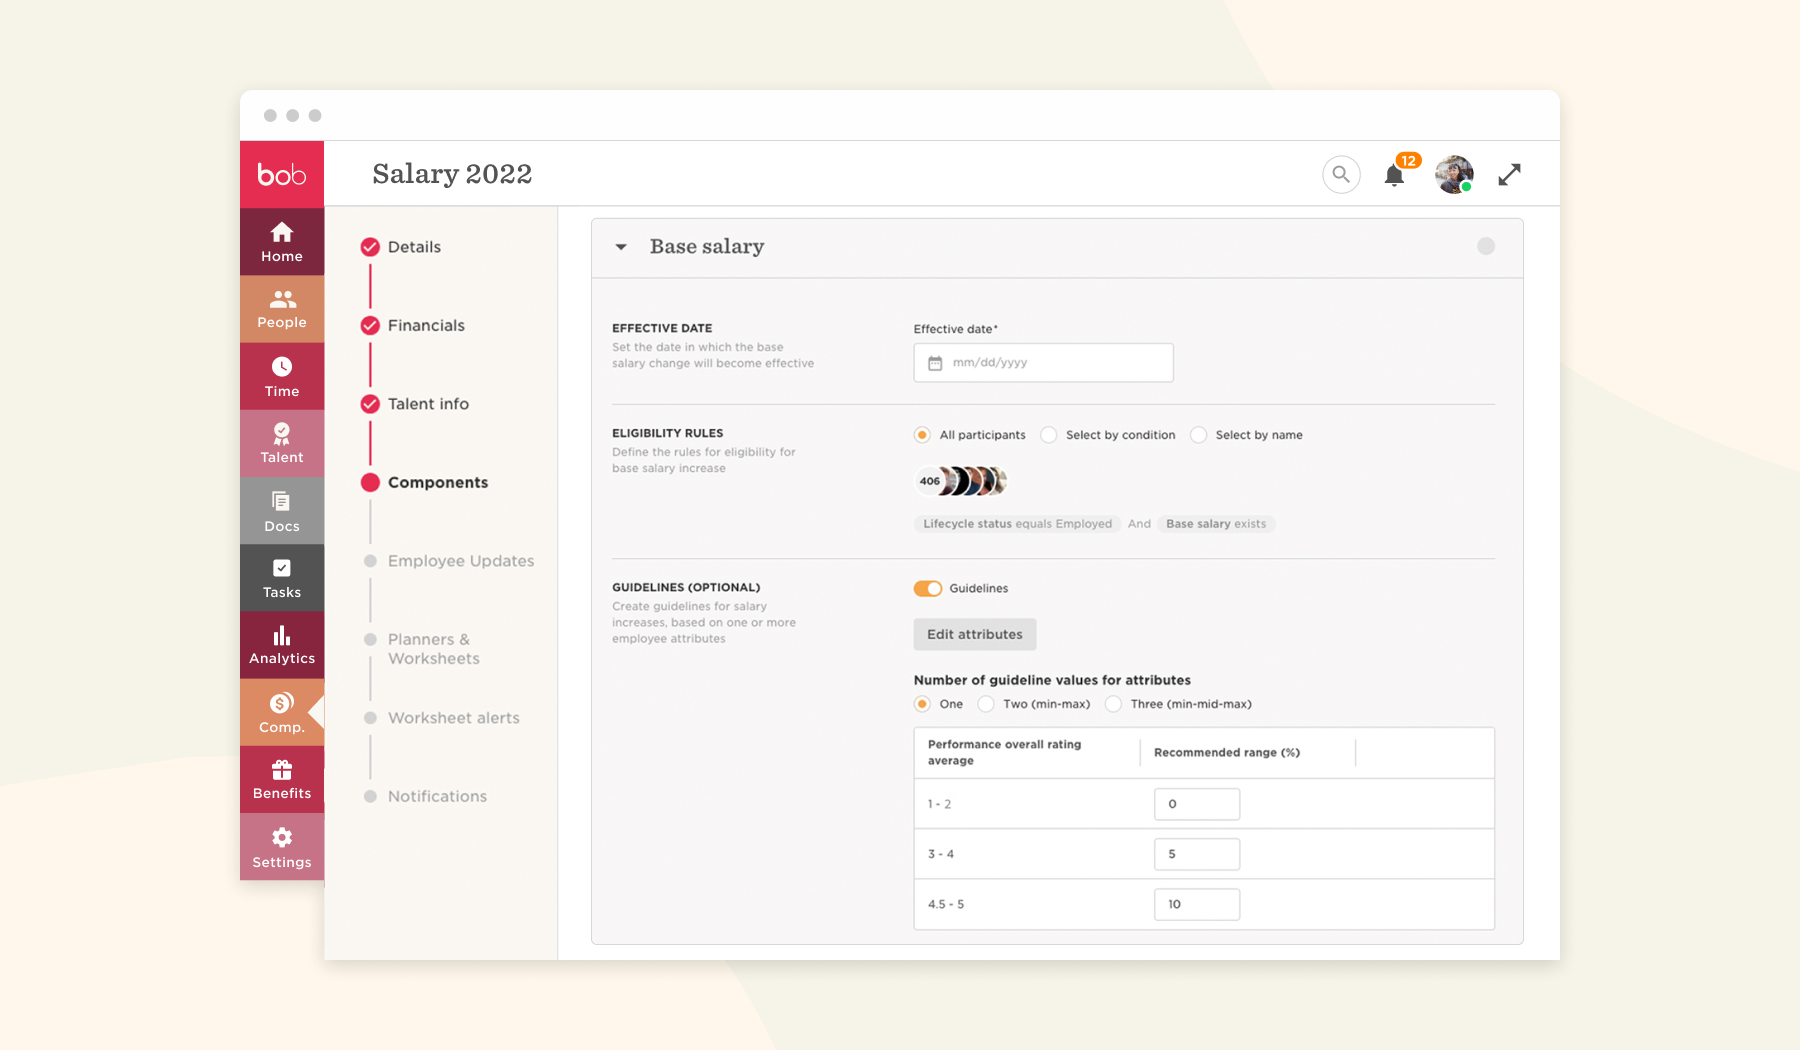This screenshot has width=1800, height=1050.
Task: Click Recommended range (%) column header
Action: (x=1227, y=753)
